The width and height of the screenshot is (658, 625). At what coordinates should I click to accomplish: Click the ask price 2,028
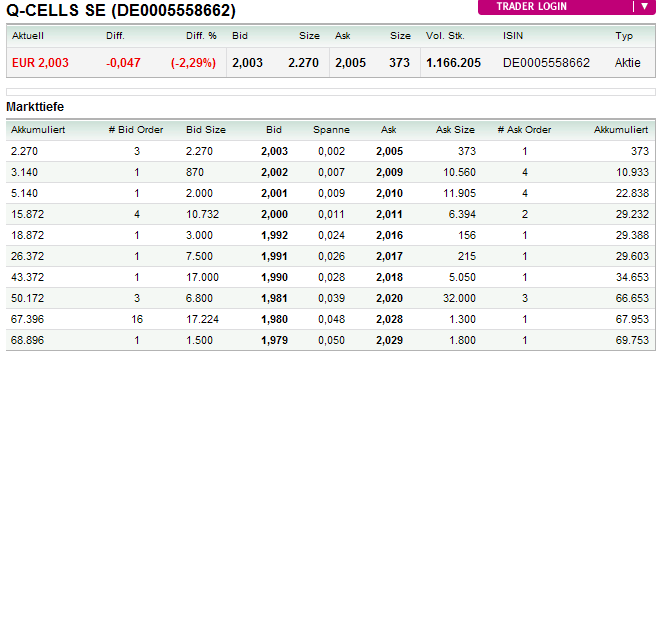(389, 319)
